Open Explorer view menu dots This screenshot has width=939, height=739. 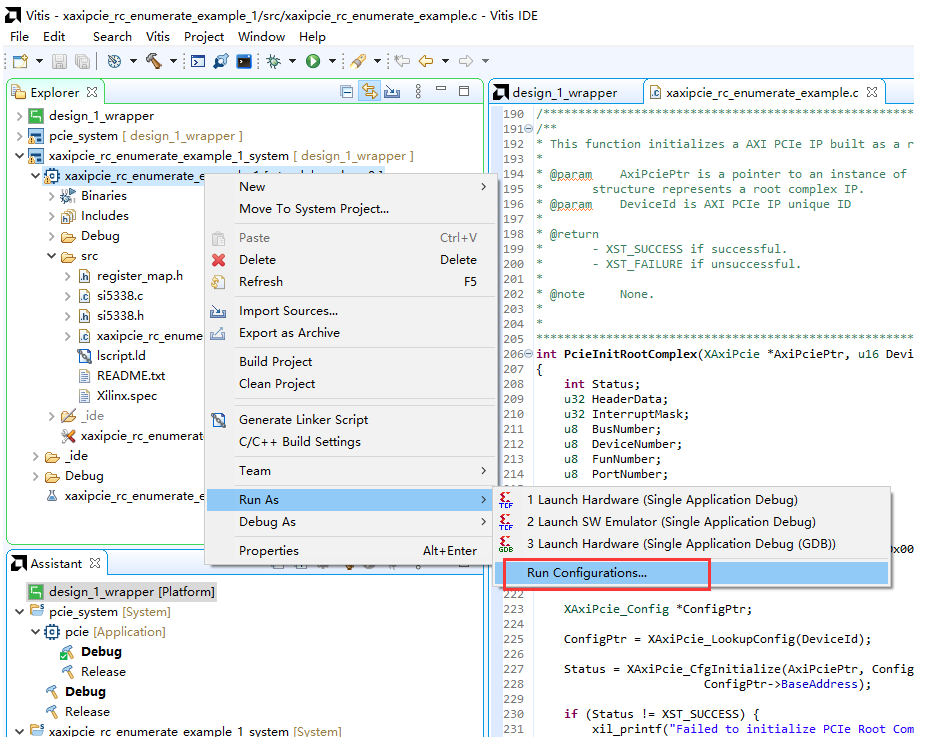click(418, 92)
